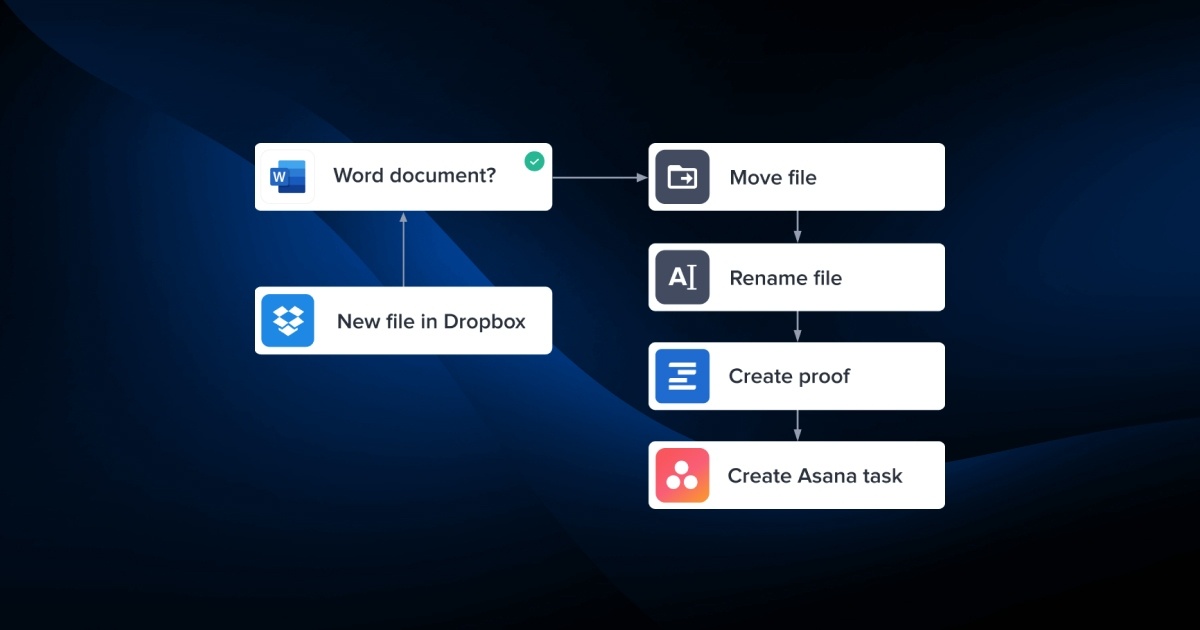1200x630 pixels.
Task: Select arrow from Create proof to Asana task
Action: click(x=797, y=425)
